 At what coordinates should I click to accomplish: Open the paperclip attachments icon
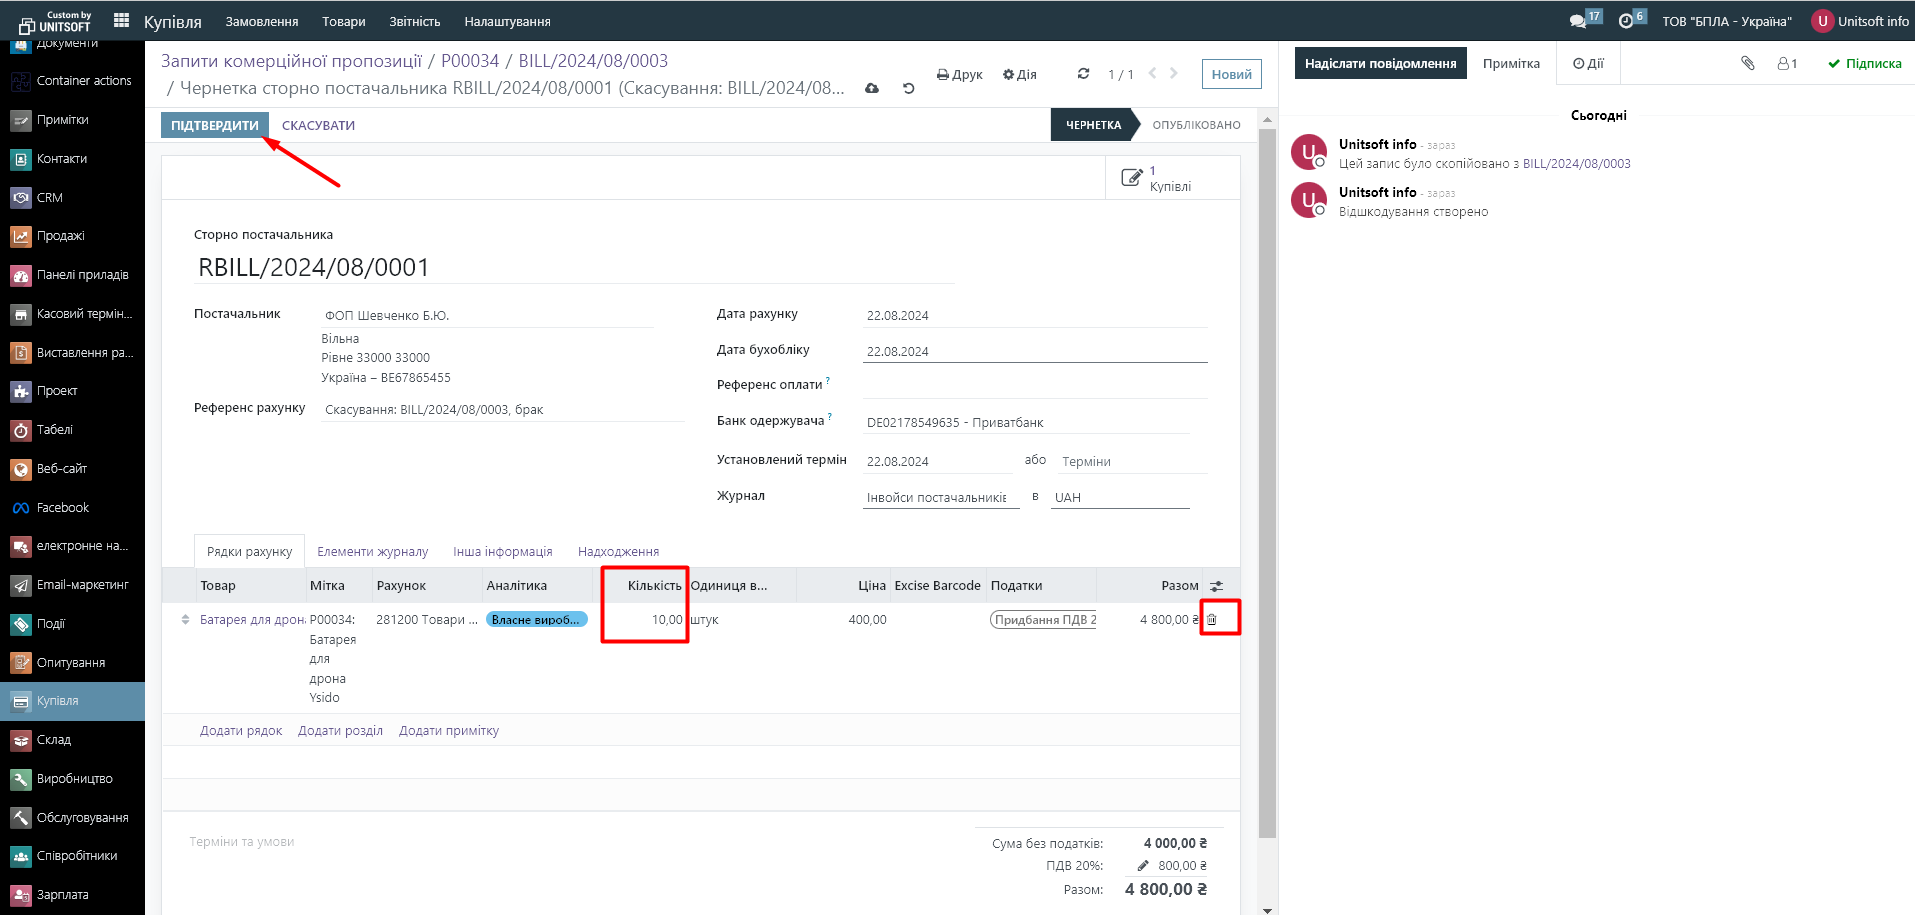pyautogui.click(x=1748, y=63)
